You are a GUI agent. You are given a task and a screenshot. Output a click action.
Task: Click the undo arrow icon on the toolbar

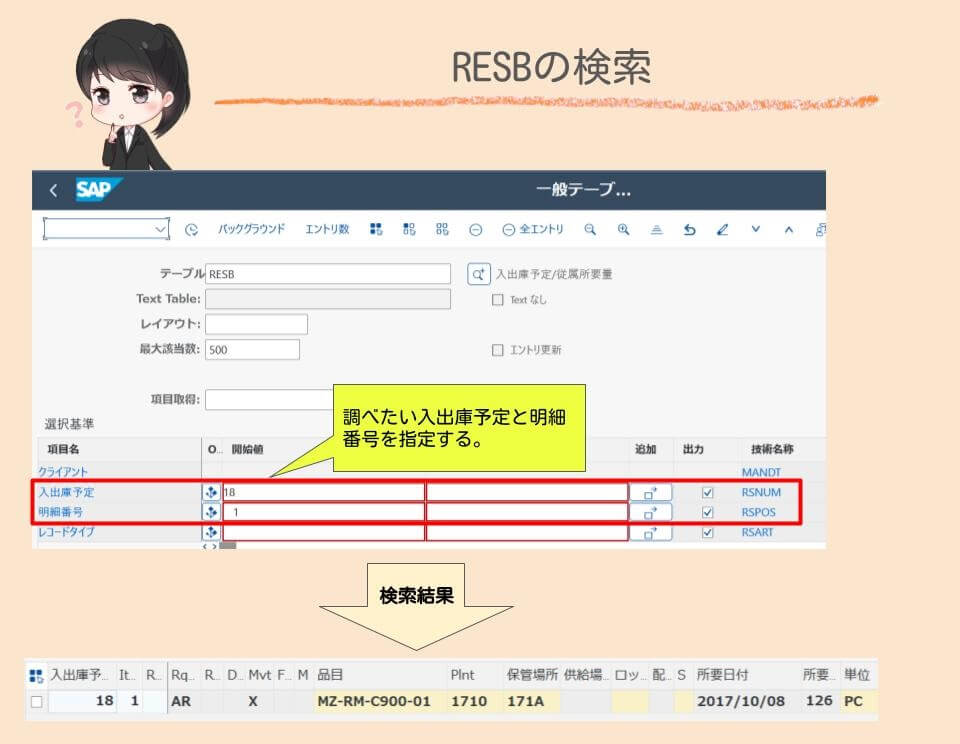tap(690, 229)
